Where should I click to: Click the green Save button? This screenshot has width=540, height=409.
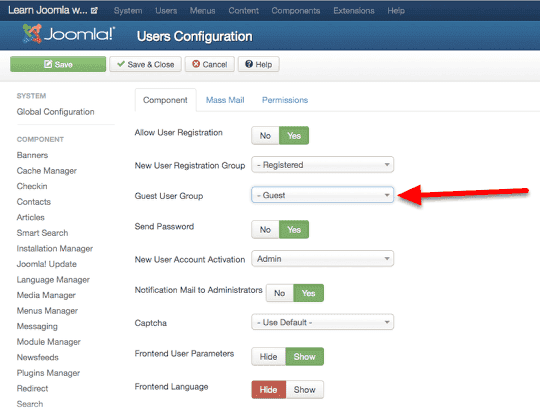point(58,64)
